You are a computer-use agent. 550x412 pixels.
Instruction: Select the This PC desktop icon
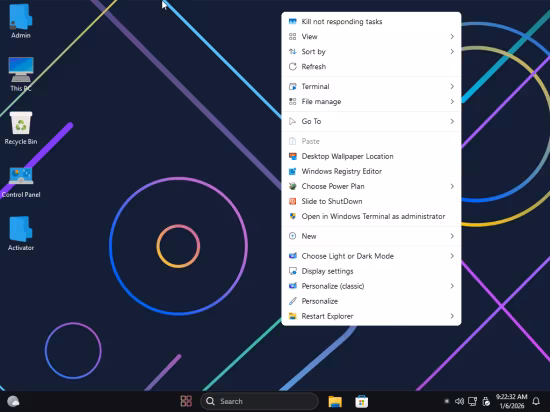(x=21, y=74)
